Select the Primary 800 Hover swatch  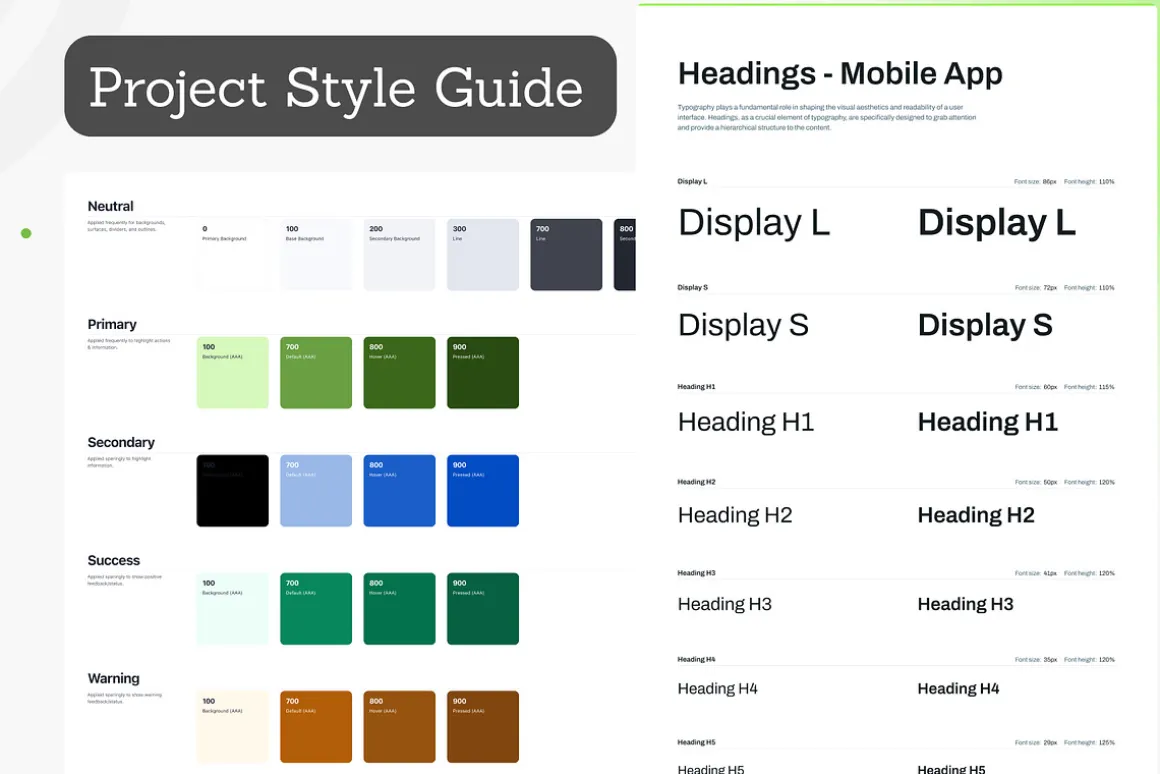[399, 372]
